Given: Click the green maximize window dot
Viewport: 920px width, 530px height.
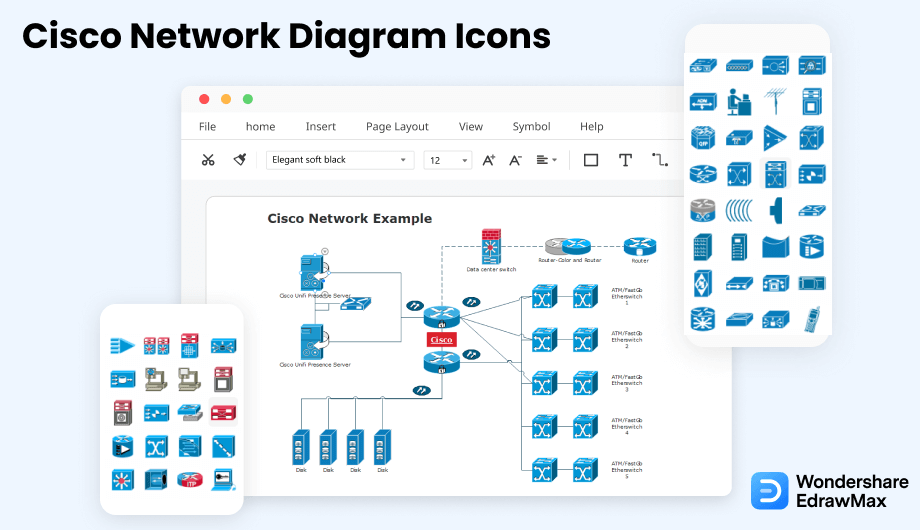Looking at the screenshot, I should click(248, 99).
